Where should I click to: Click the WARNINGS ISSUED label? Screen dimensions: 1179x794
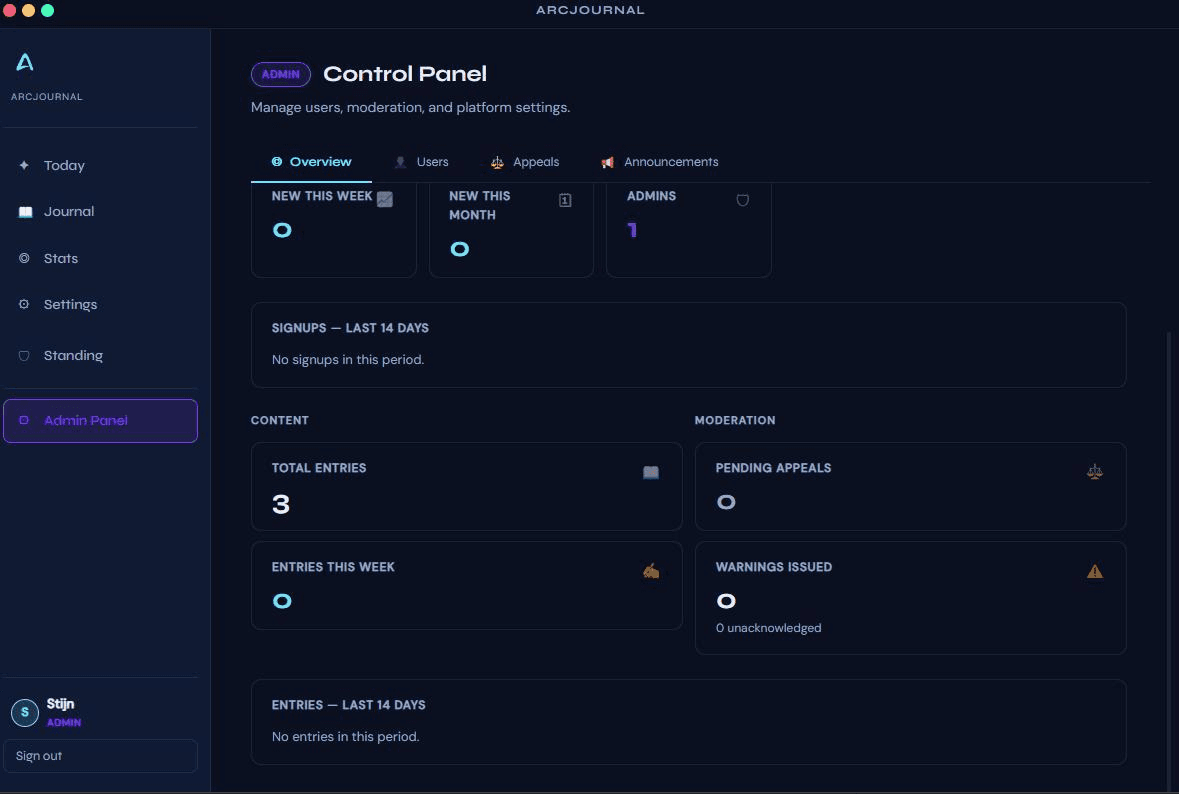click(774, 567)
